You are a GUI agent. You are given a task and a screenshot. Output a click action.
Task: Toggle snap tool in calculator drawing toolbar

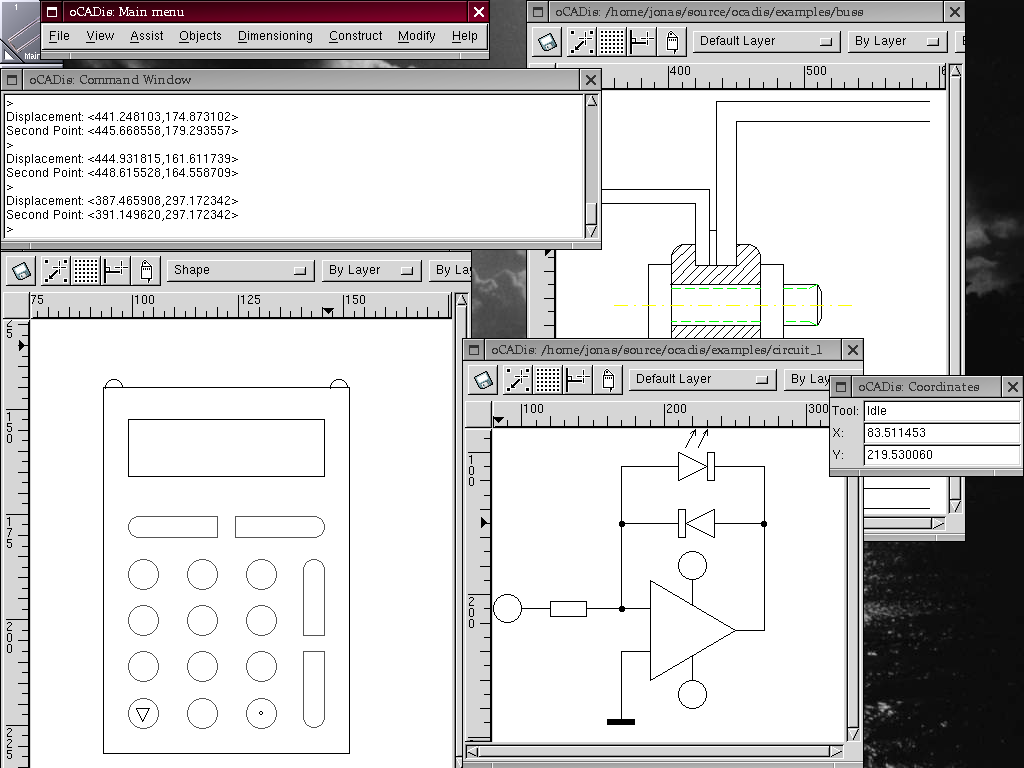tap(54, 270)
